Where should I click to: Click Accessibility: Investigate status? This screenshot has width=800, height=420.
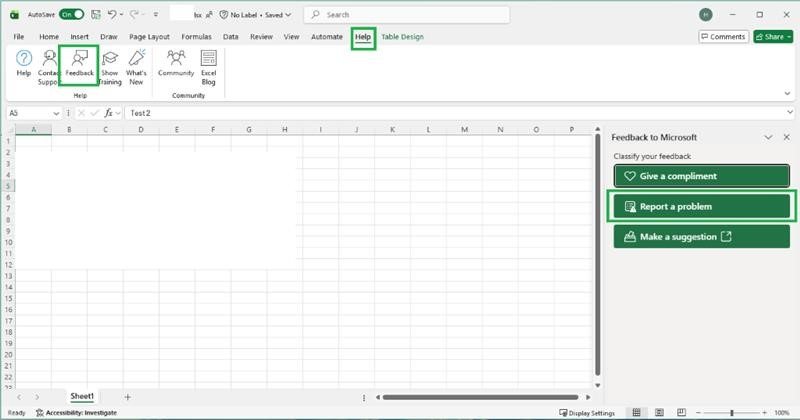(x=77, y=412)
